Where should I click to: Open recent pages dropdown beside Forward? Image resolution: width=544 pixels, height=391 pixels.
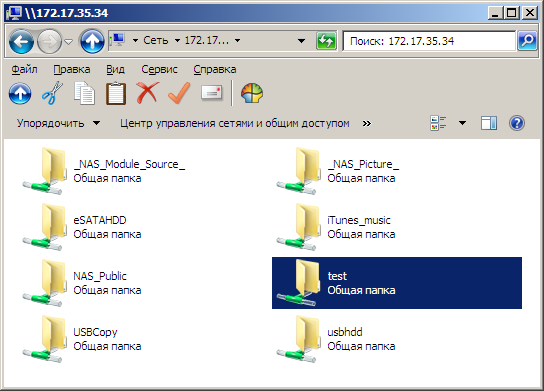pyautogui.click(x=69, y=42)
